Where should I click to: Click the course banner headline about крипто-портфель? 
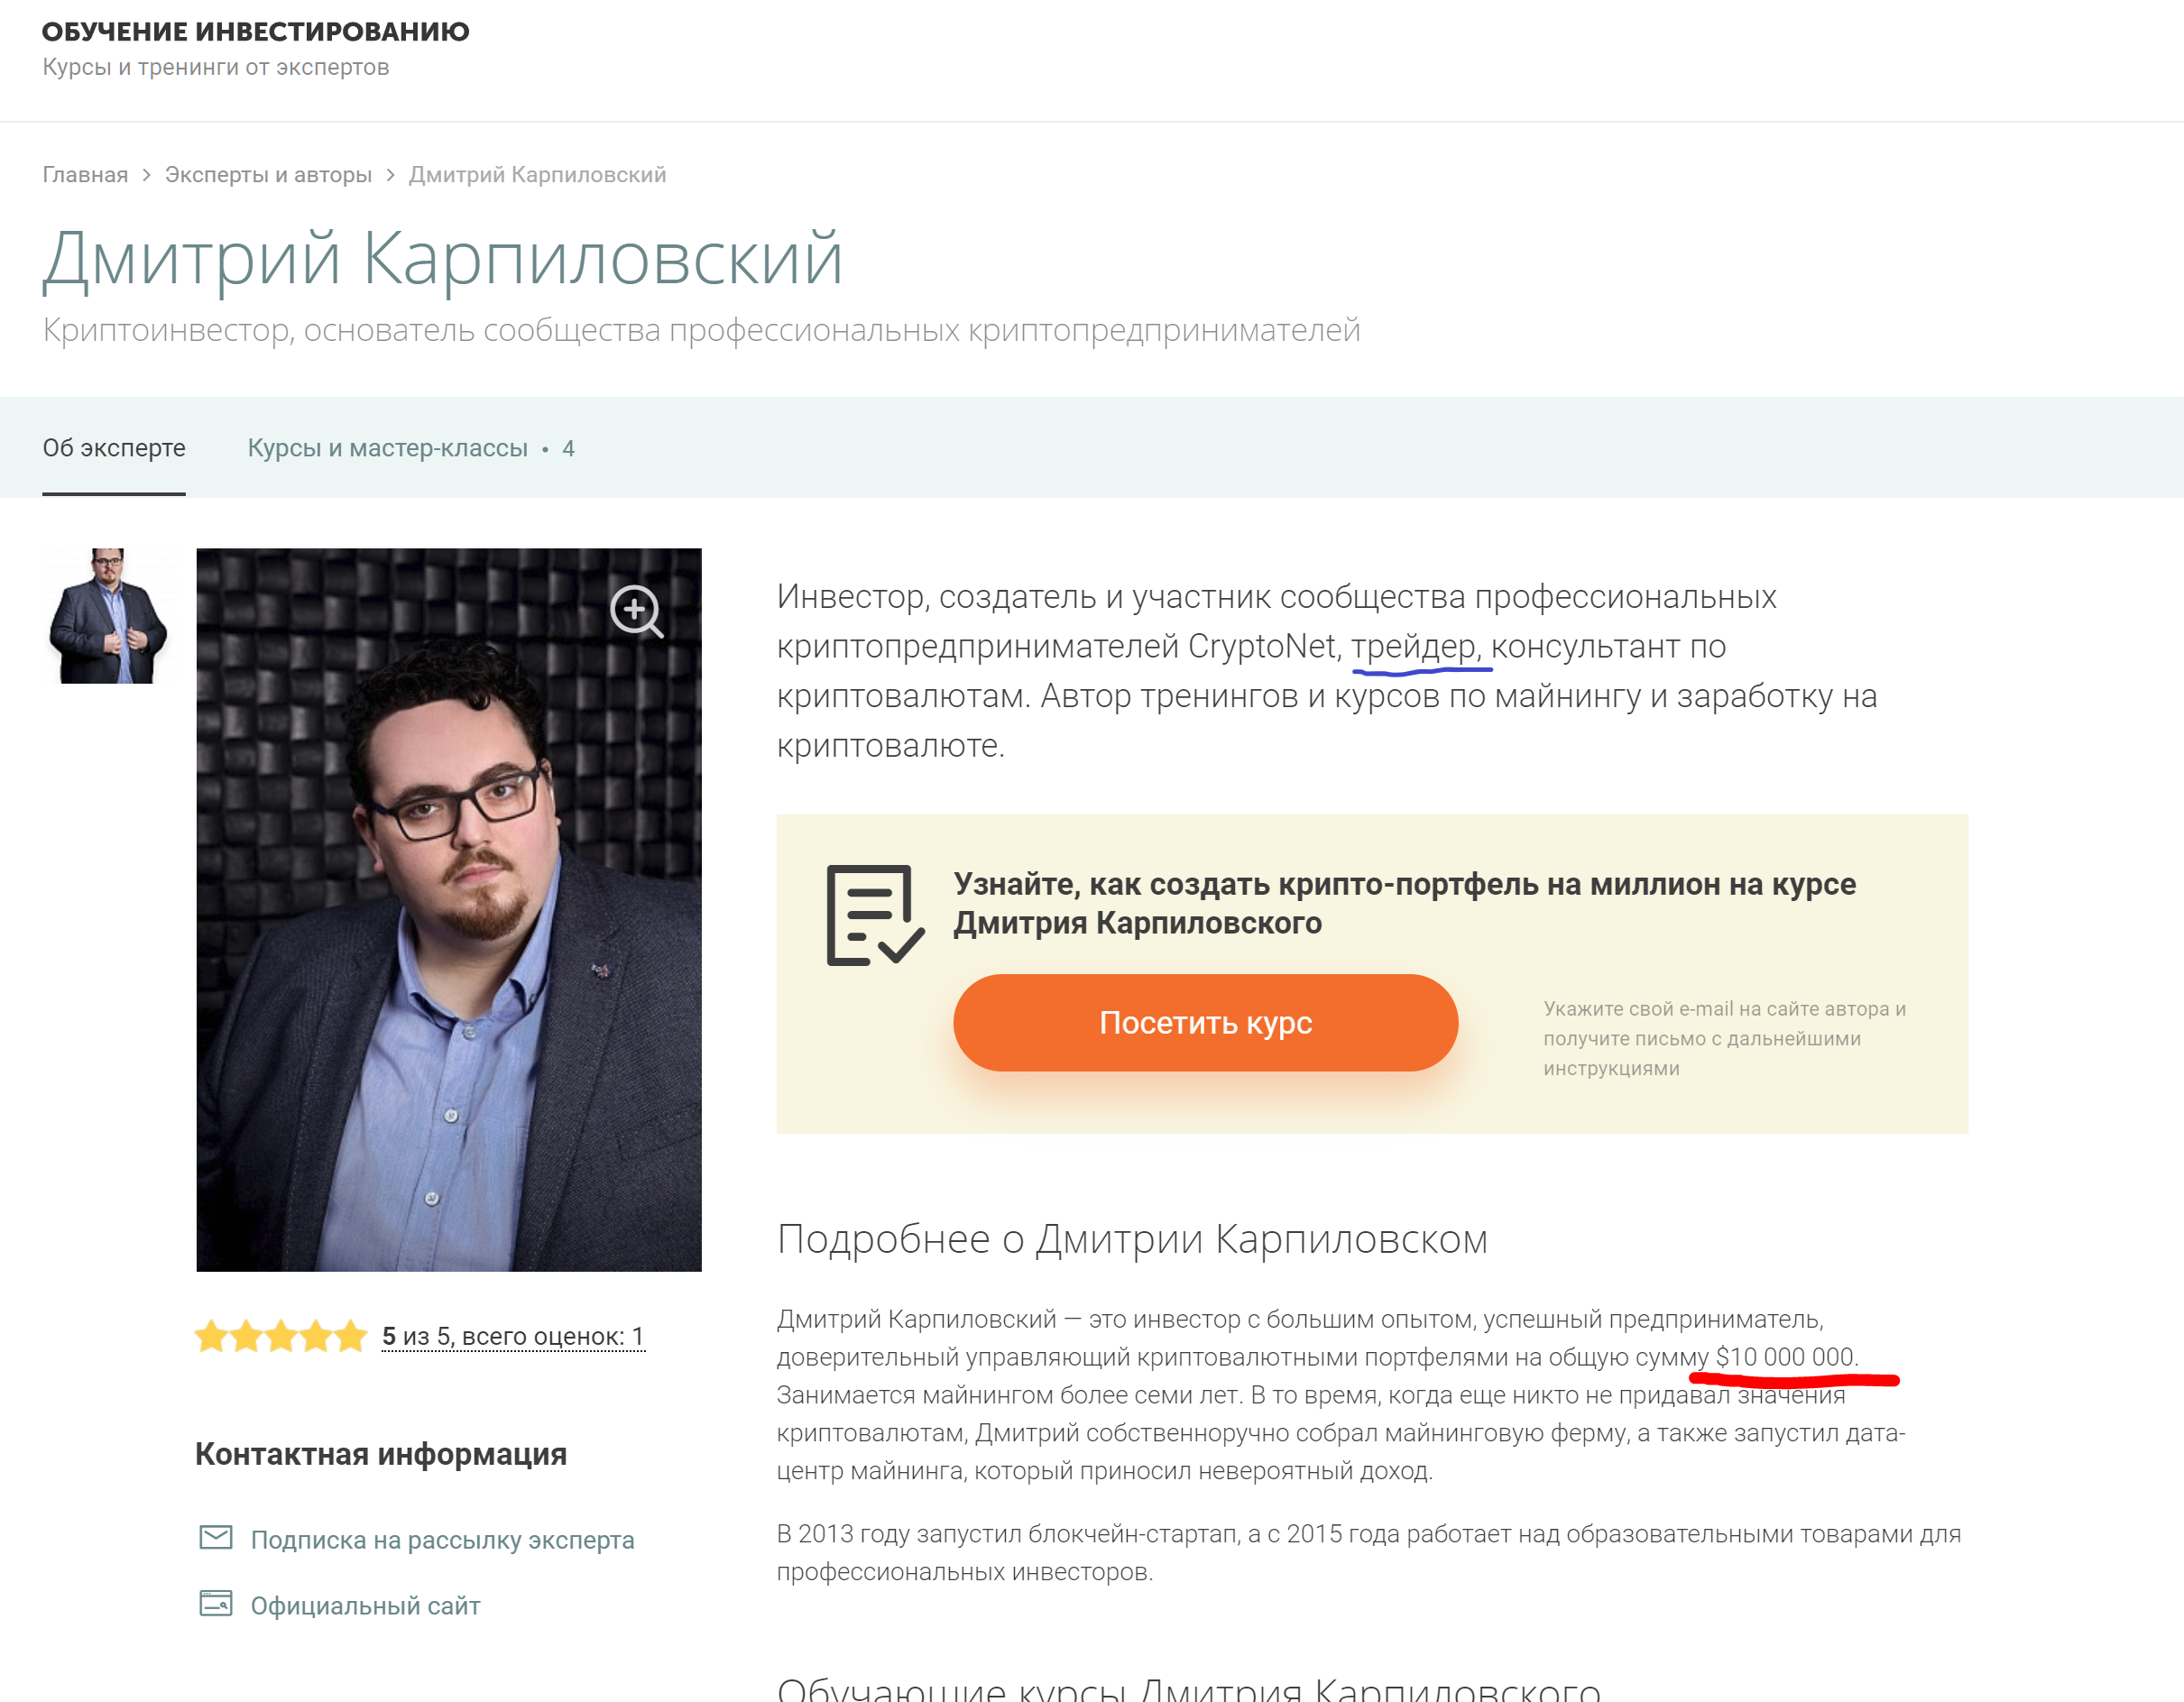point(1404,903)
